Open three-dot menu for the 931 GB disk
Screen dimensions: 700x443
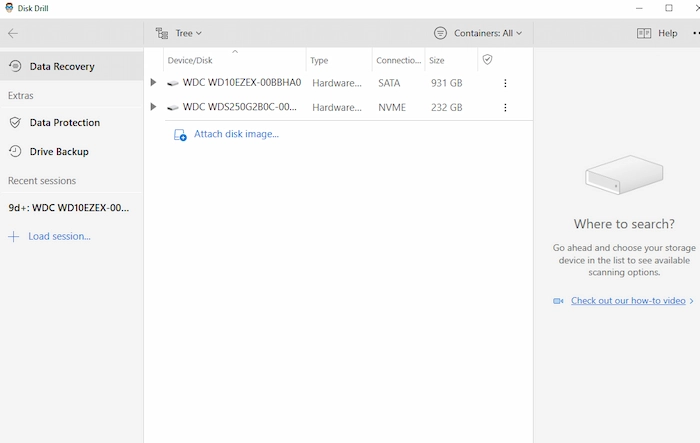(505, 84)
